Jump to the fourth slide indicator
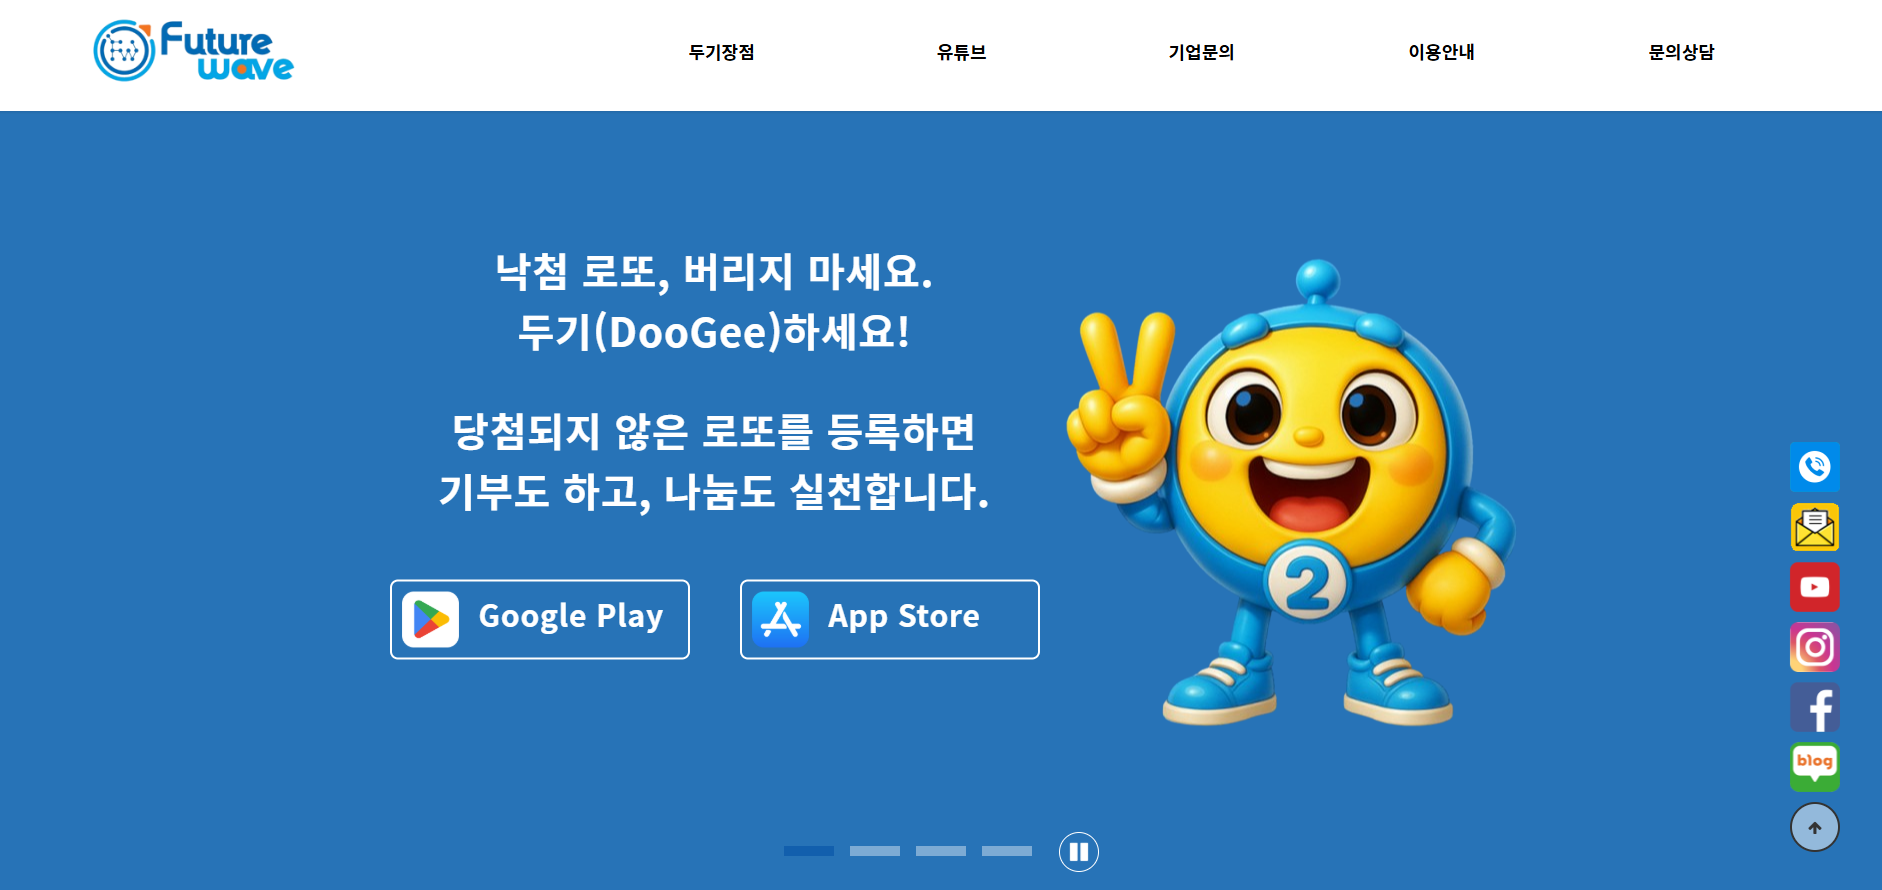The width and height of the screenshot is (1882, 890). pos(1007,851)
